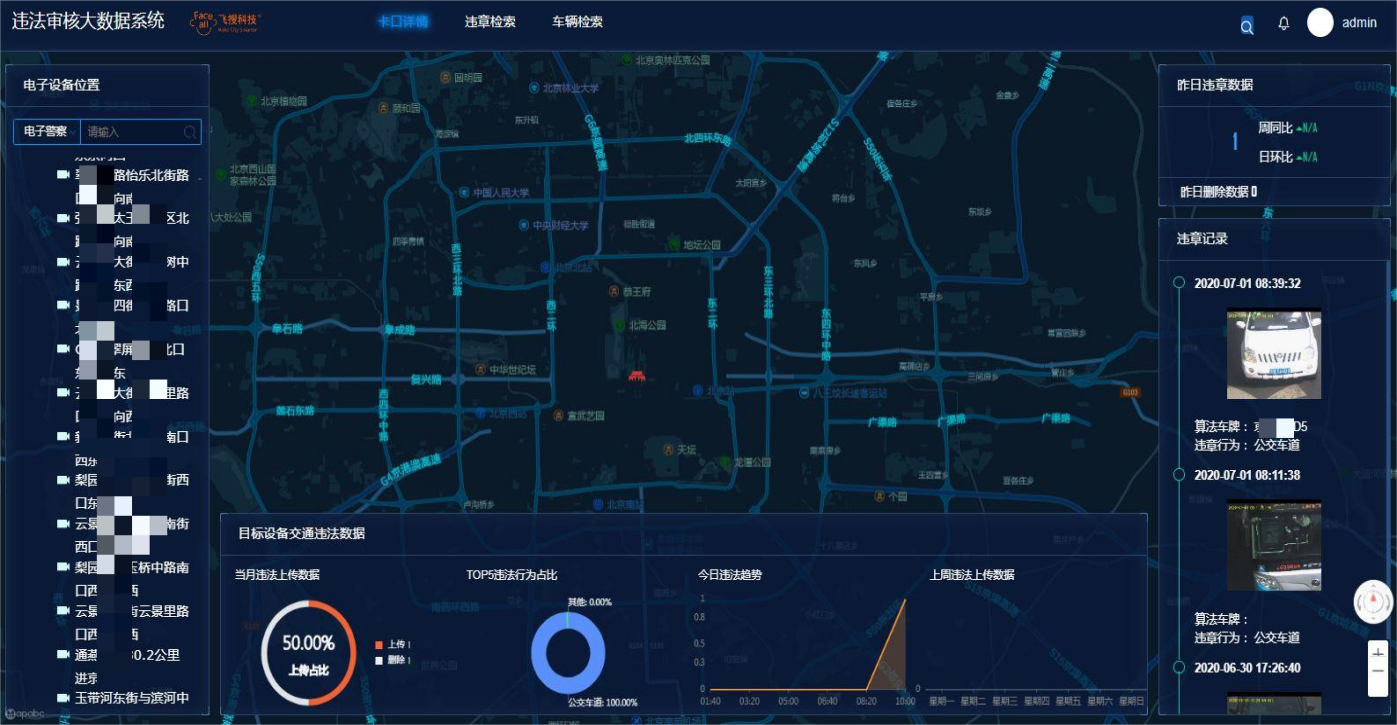Open the 电子警察 device type dropdown
1397x725 pixels.
click(x=46, y=132)
